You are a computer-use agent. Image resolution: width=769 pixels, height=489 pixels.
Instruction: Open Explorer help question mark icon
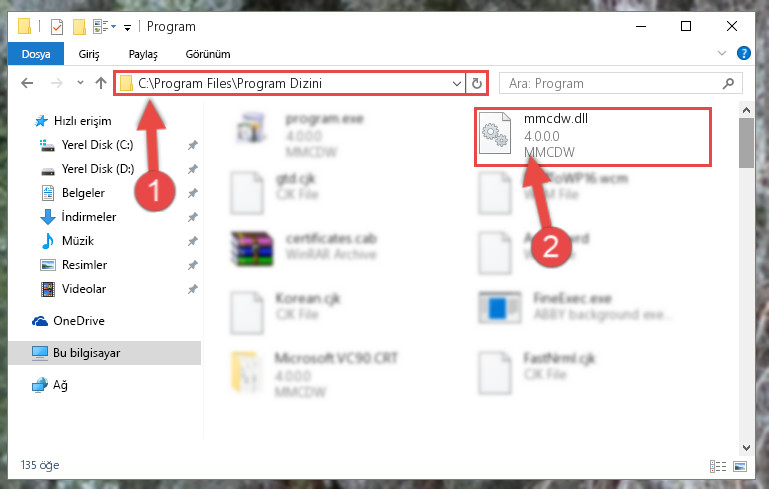743,53
